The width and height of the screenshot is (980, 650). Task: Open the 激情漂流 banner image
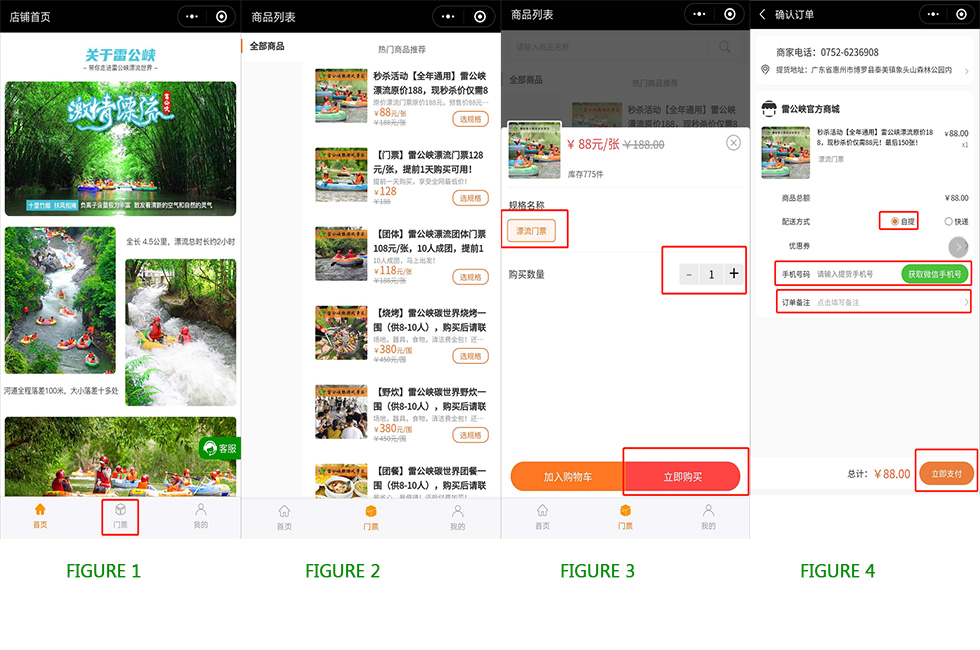[121, 149]
